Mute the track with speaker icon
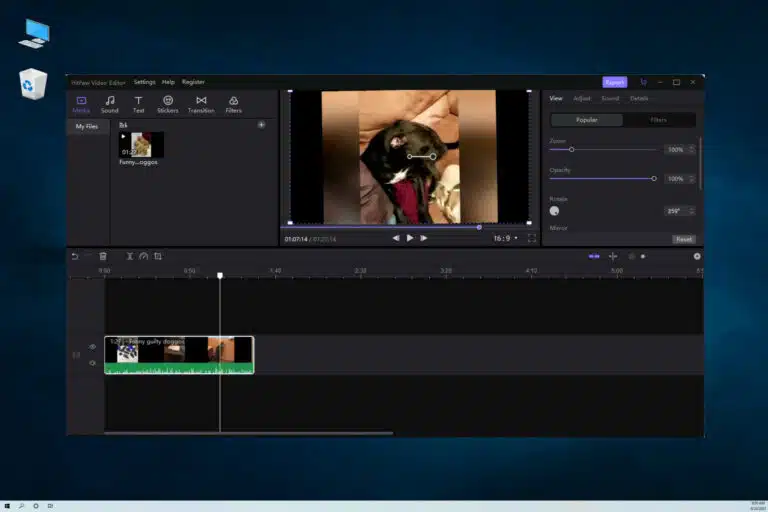This screenshot has height=512, width=768. [x=93, y=363]
